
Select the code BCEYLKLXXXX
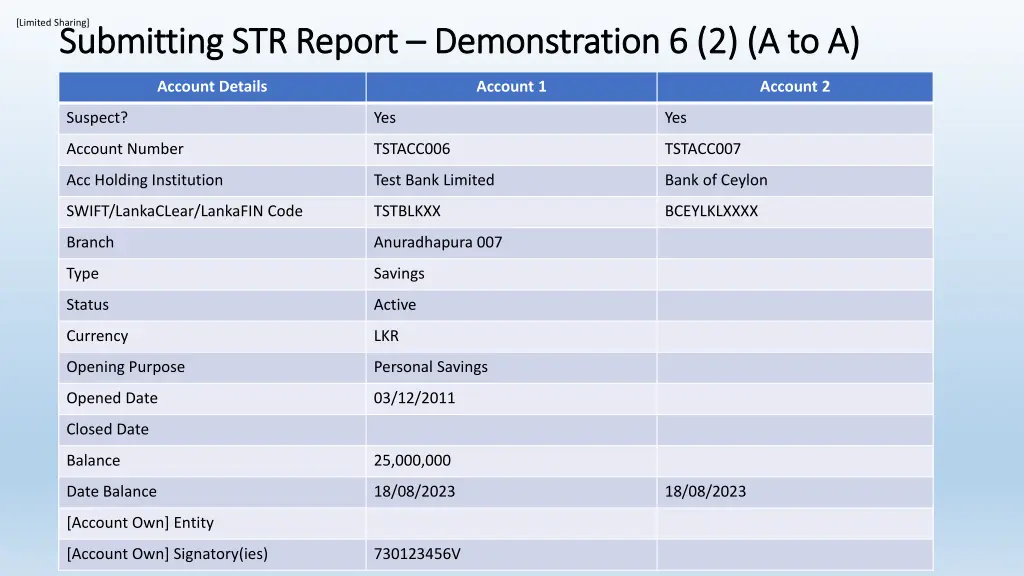[x=711, y=211]
